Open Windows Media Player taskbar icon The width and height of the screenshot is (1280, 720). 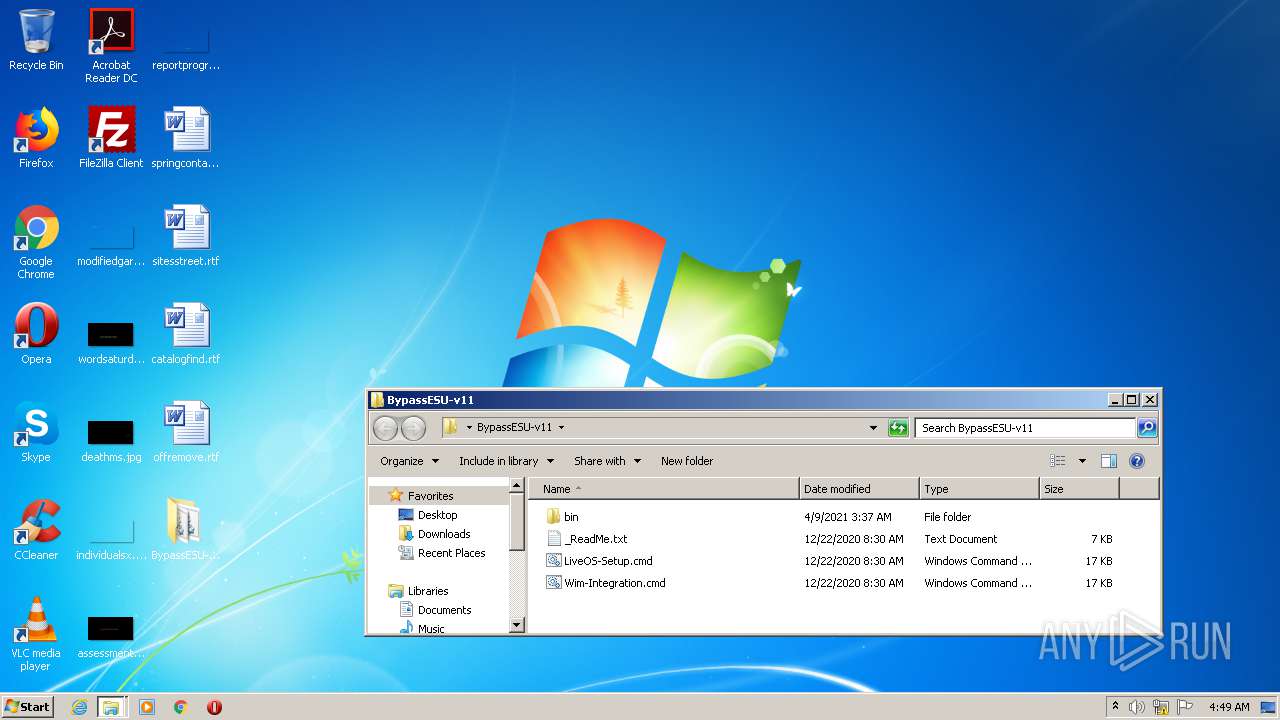tap(147, 707)
